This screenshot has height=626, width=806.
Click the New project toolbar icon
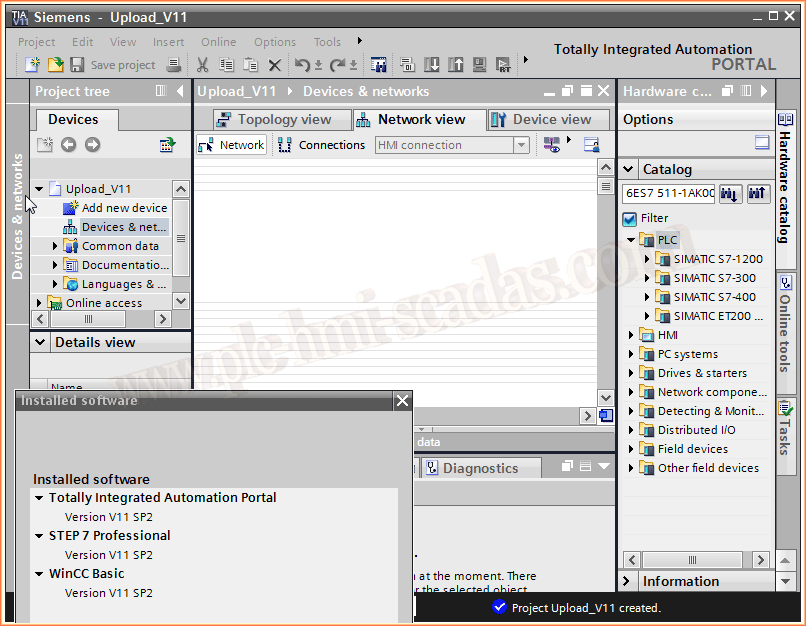point(33,65)
